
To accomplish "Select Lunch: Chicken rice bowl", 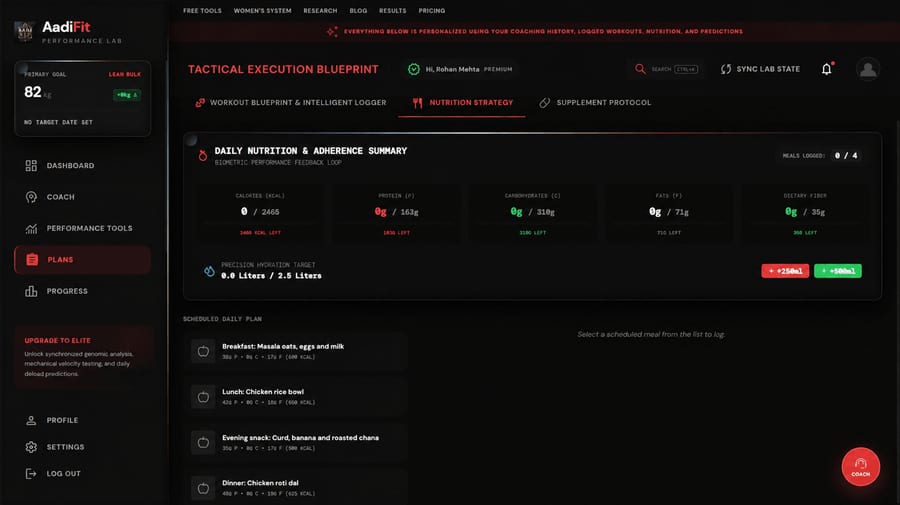I will (297, 397).
